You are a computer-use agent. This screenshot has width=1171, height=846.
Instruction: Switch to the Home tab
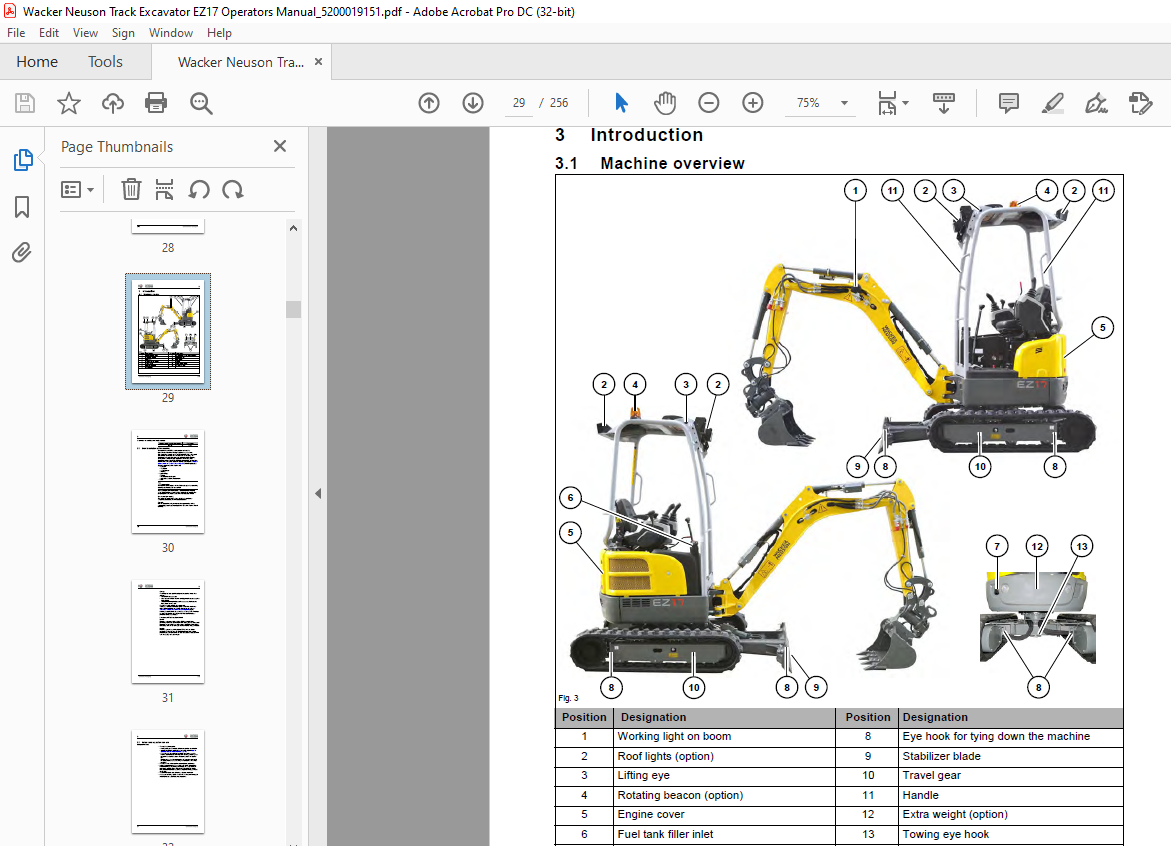click(37, 62)
